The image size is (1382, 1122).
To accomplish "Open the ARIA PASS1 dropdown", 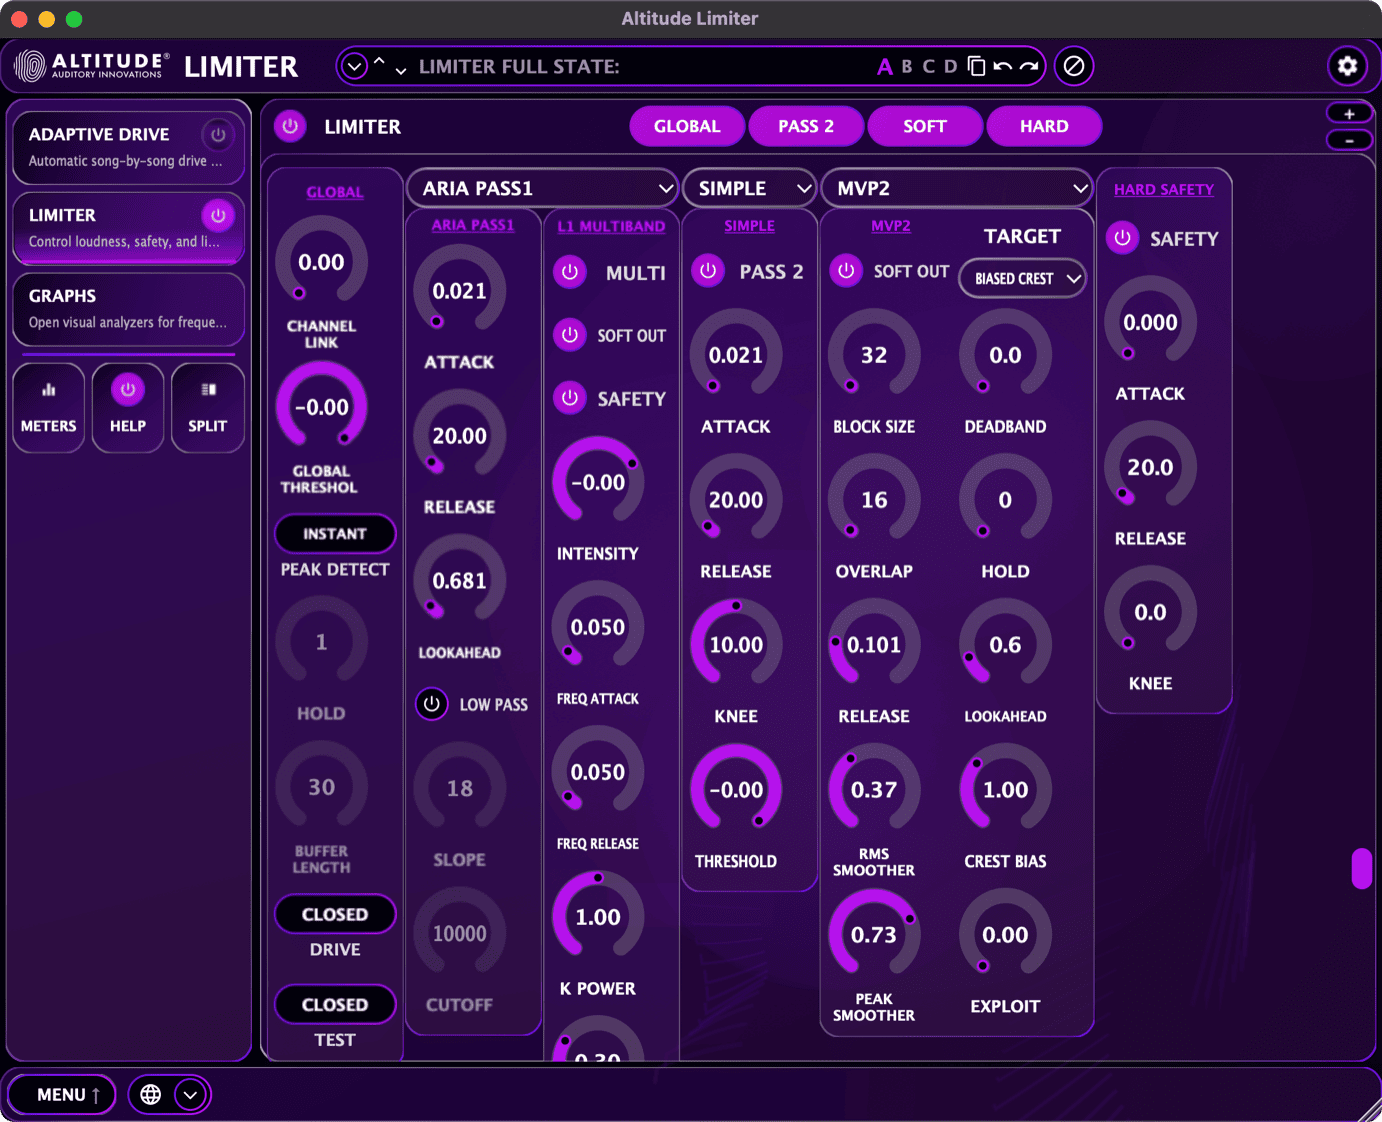I will point(543,188).
